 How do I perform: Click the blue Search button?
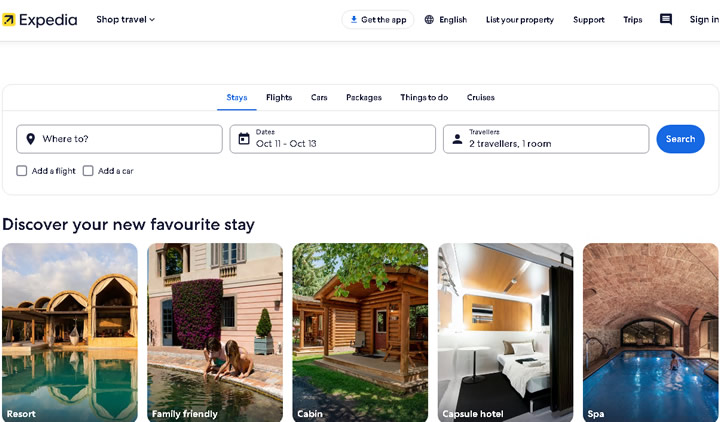pos(680,139)
